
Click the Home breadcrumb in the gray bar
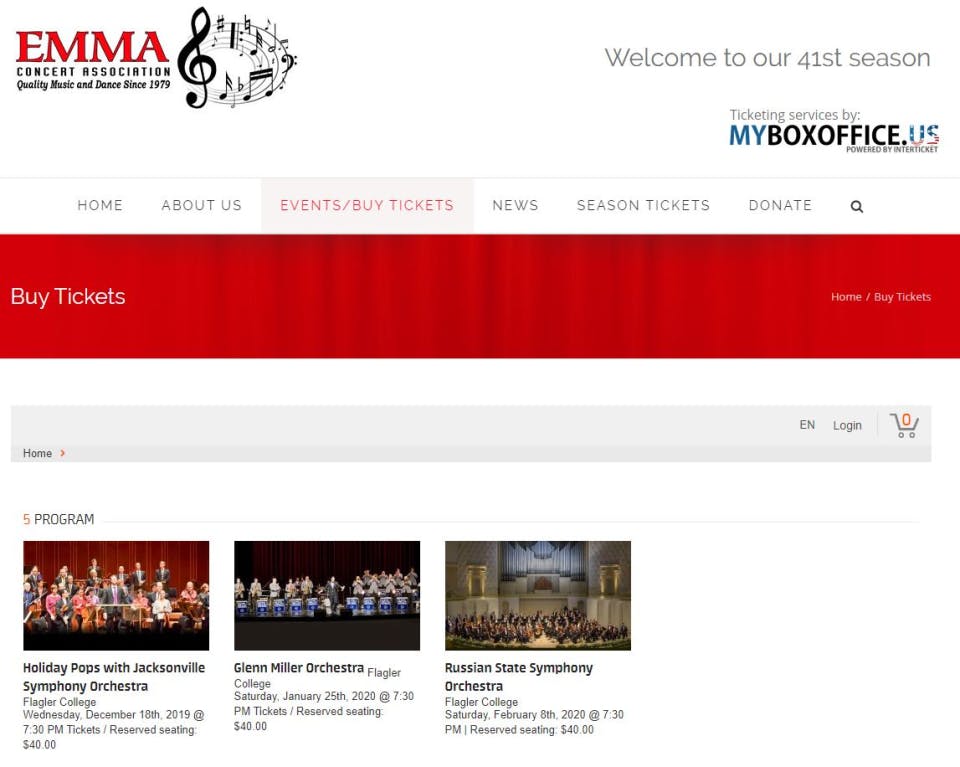(x=37, y=453)
